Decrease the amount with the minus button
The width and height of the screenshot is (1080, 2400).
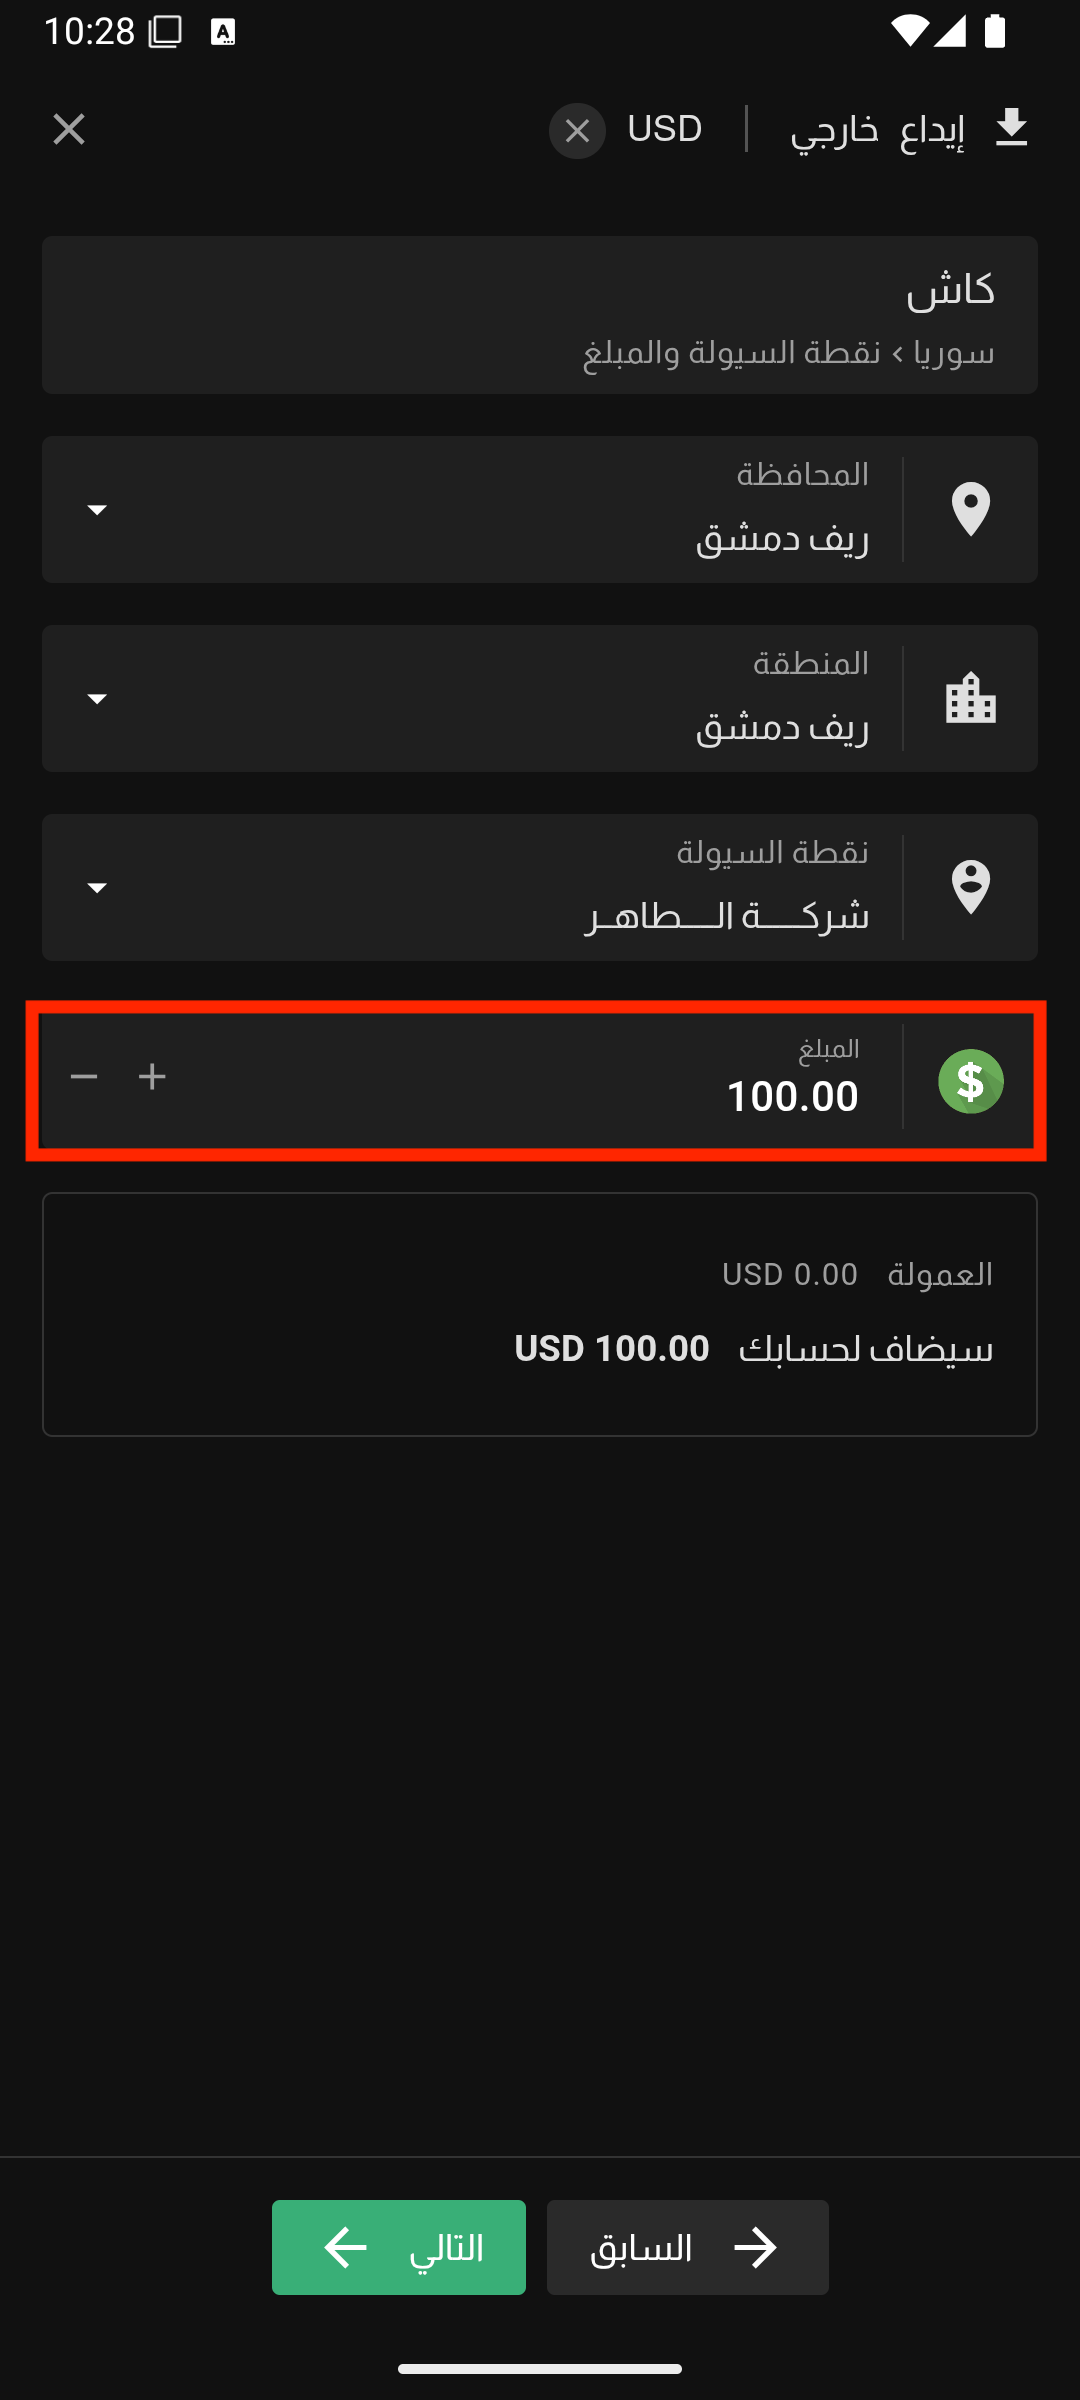84,1076
